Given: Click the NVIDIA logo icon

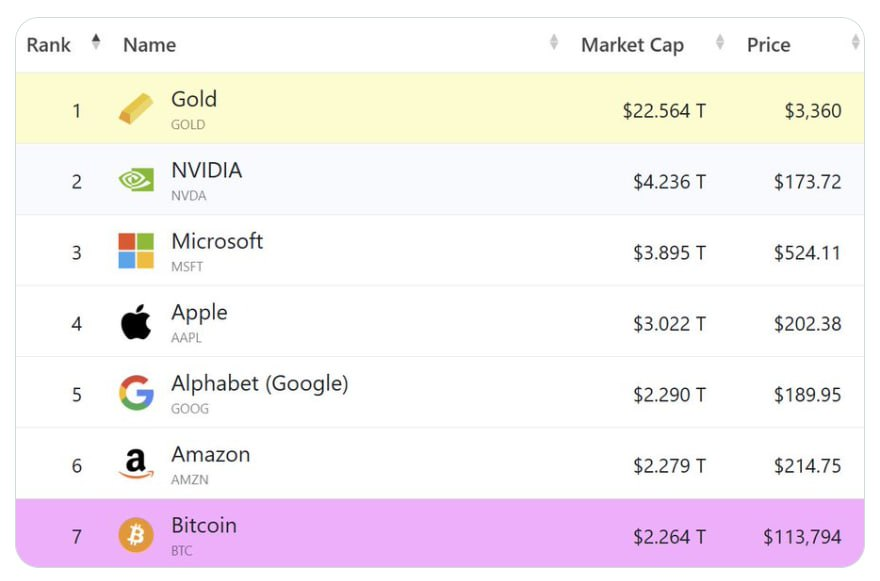Looking at the screenshot, I should [136, 180].
